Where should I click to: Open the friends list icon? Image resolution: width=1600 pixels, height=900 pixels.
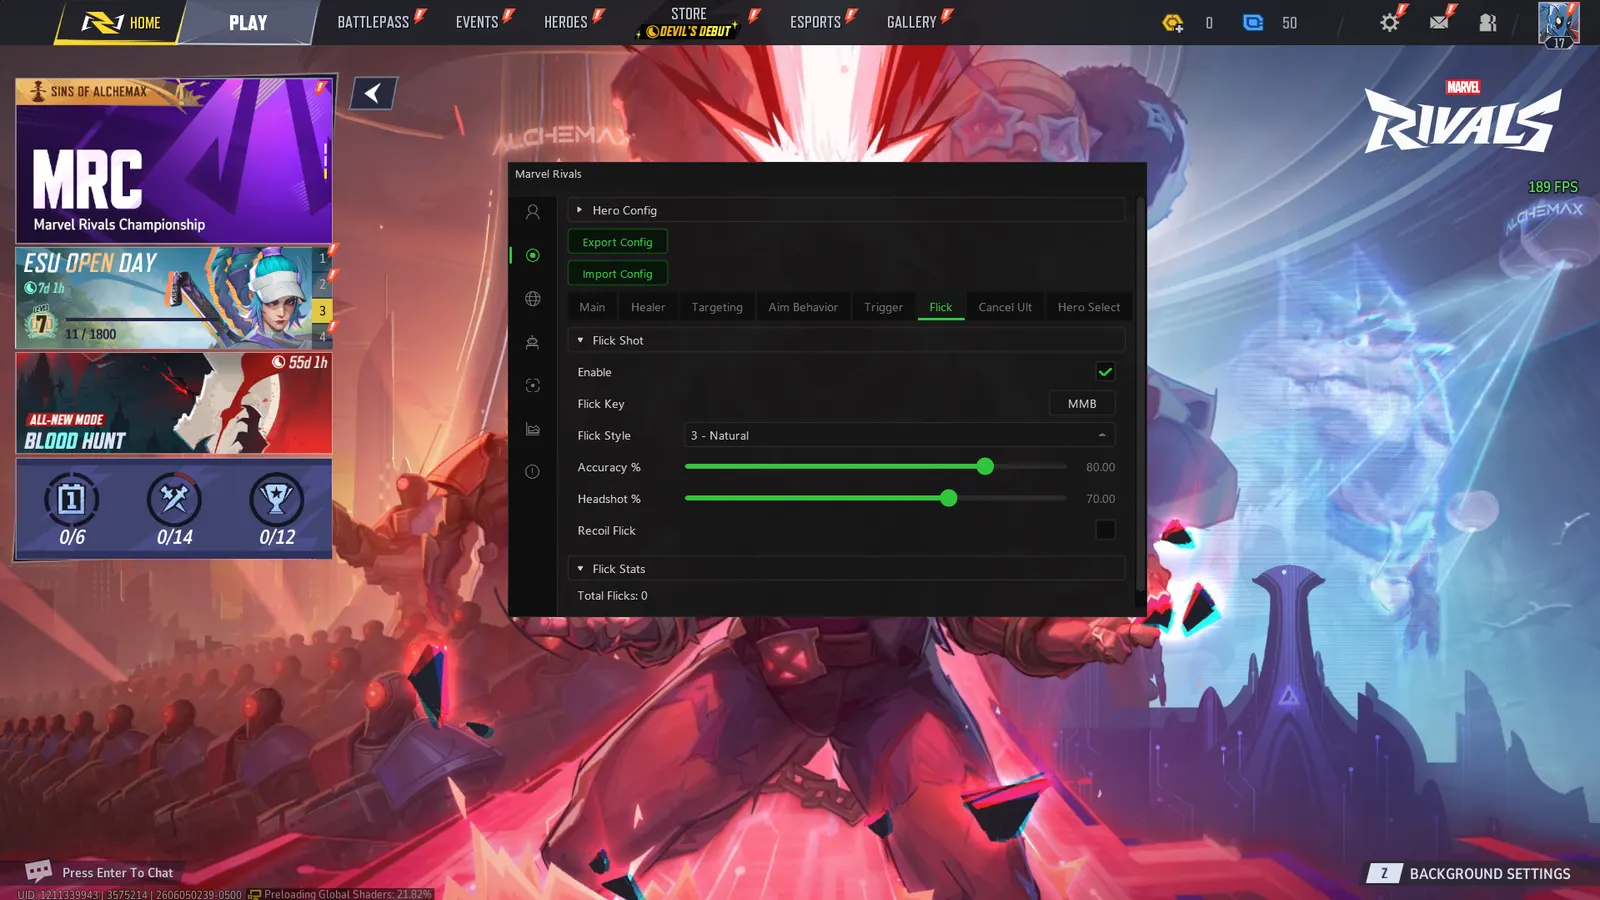(1488, 22)
